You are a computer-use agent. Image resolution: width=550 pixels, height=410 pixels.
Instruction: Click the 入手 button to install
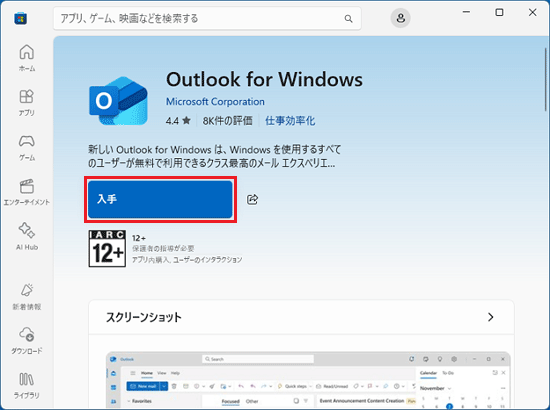(x=160, y=199)
